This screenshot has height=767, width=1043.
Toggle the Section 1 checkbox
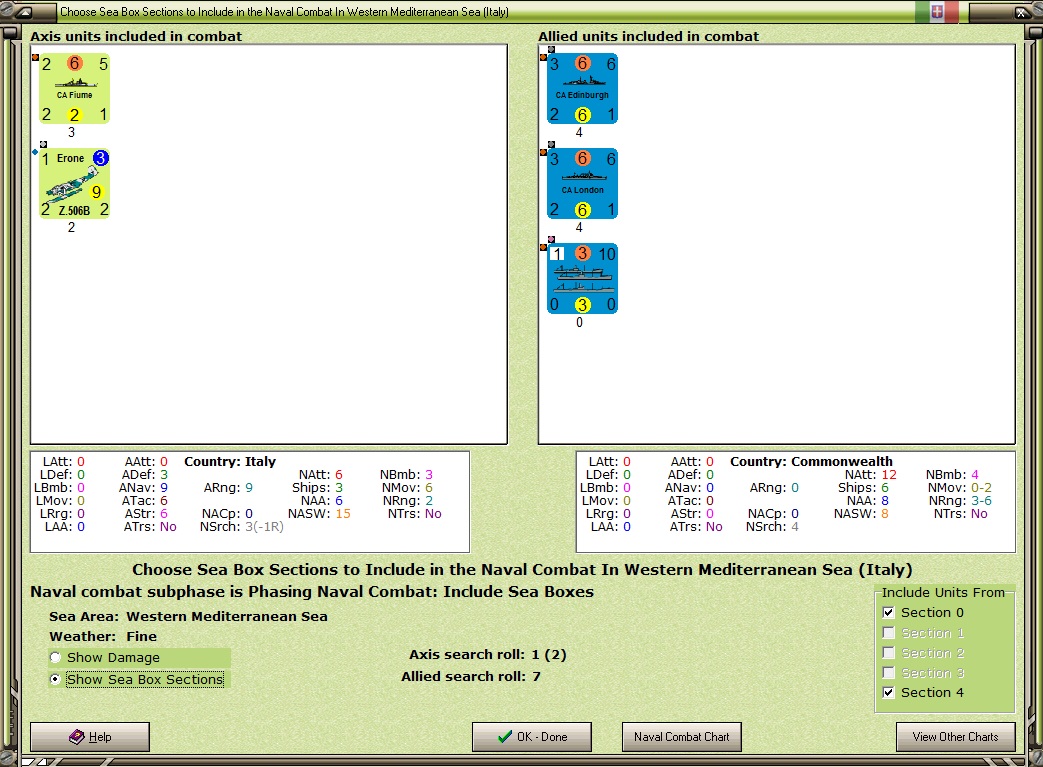[889, 632]
